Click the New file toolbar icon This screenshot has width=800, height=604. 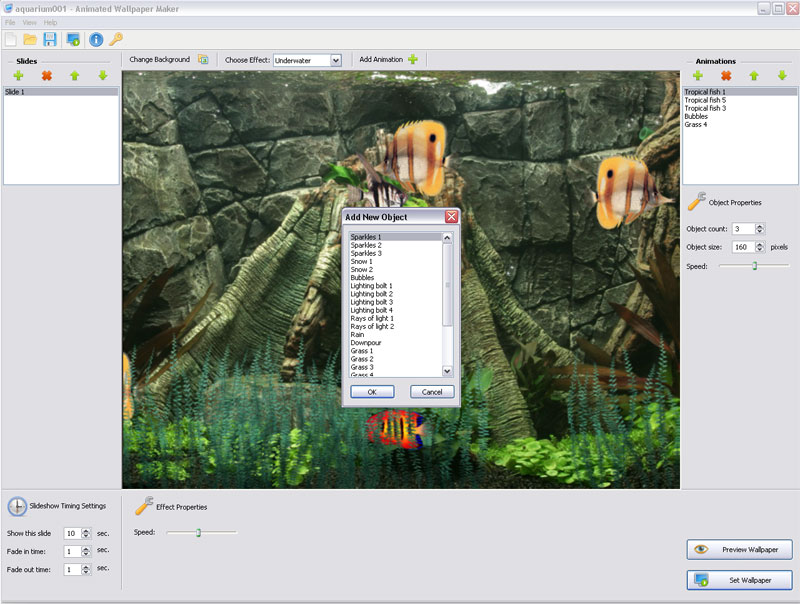(11, 40)
